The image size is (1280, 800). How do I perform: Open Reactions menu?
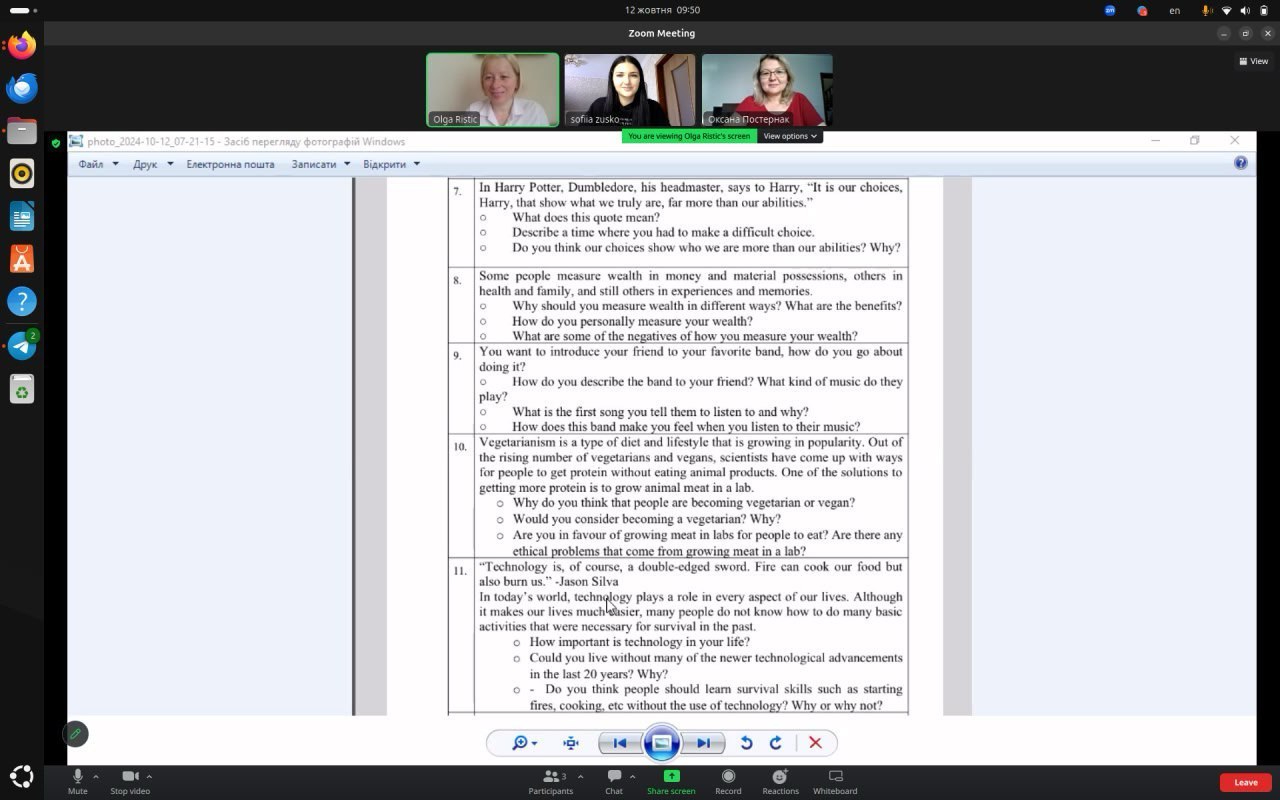pos(781,781)
